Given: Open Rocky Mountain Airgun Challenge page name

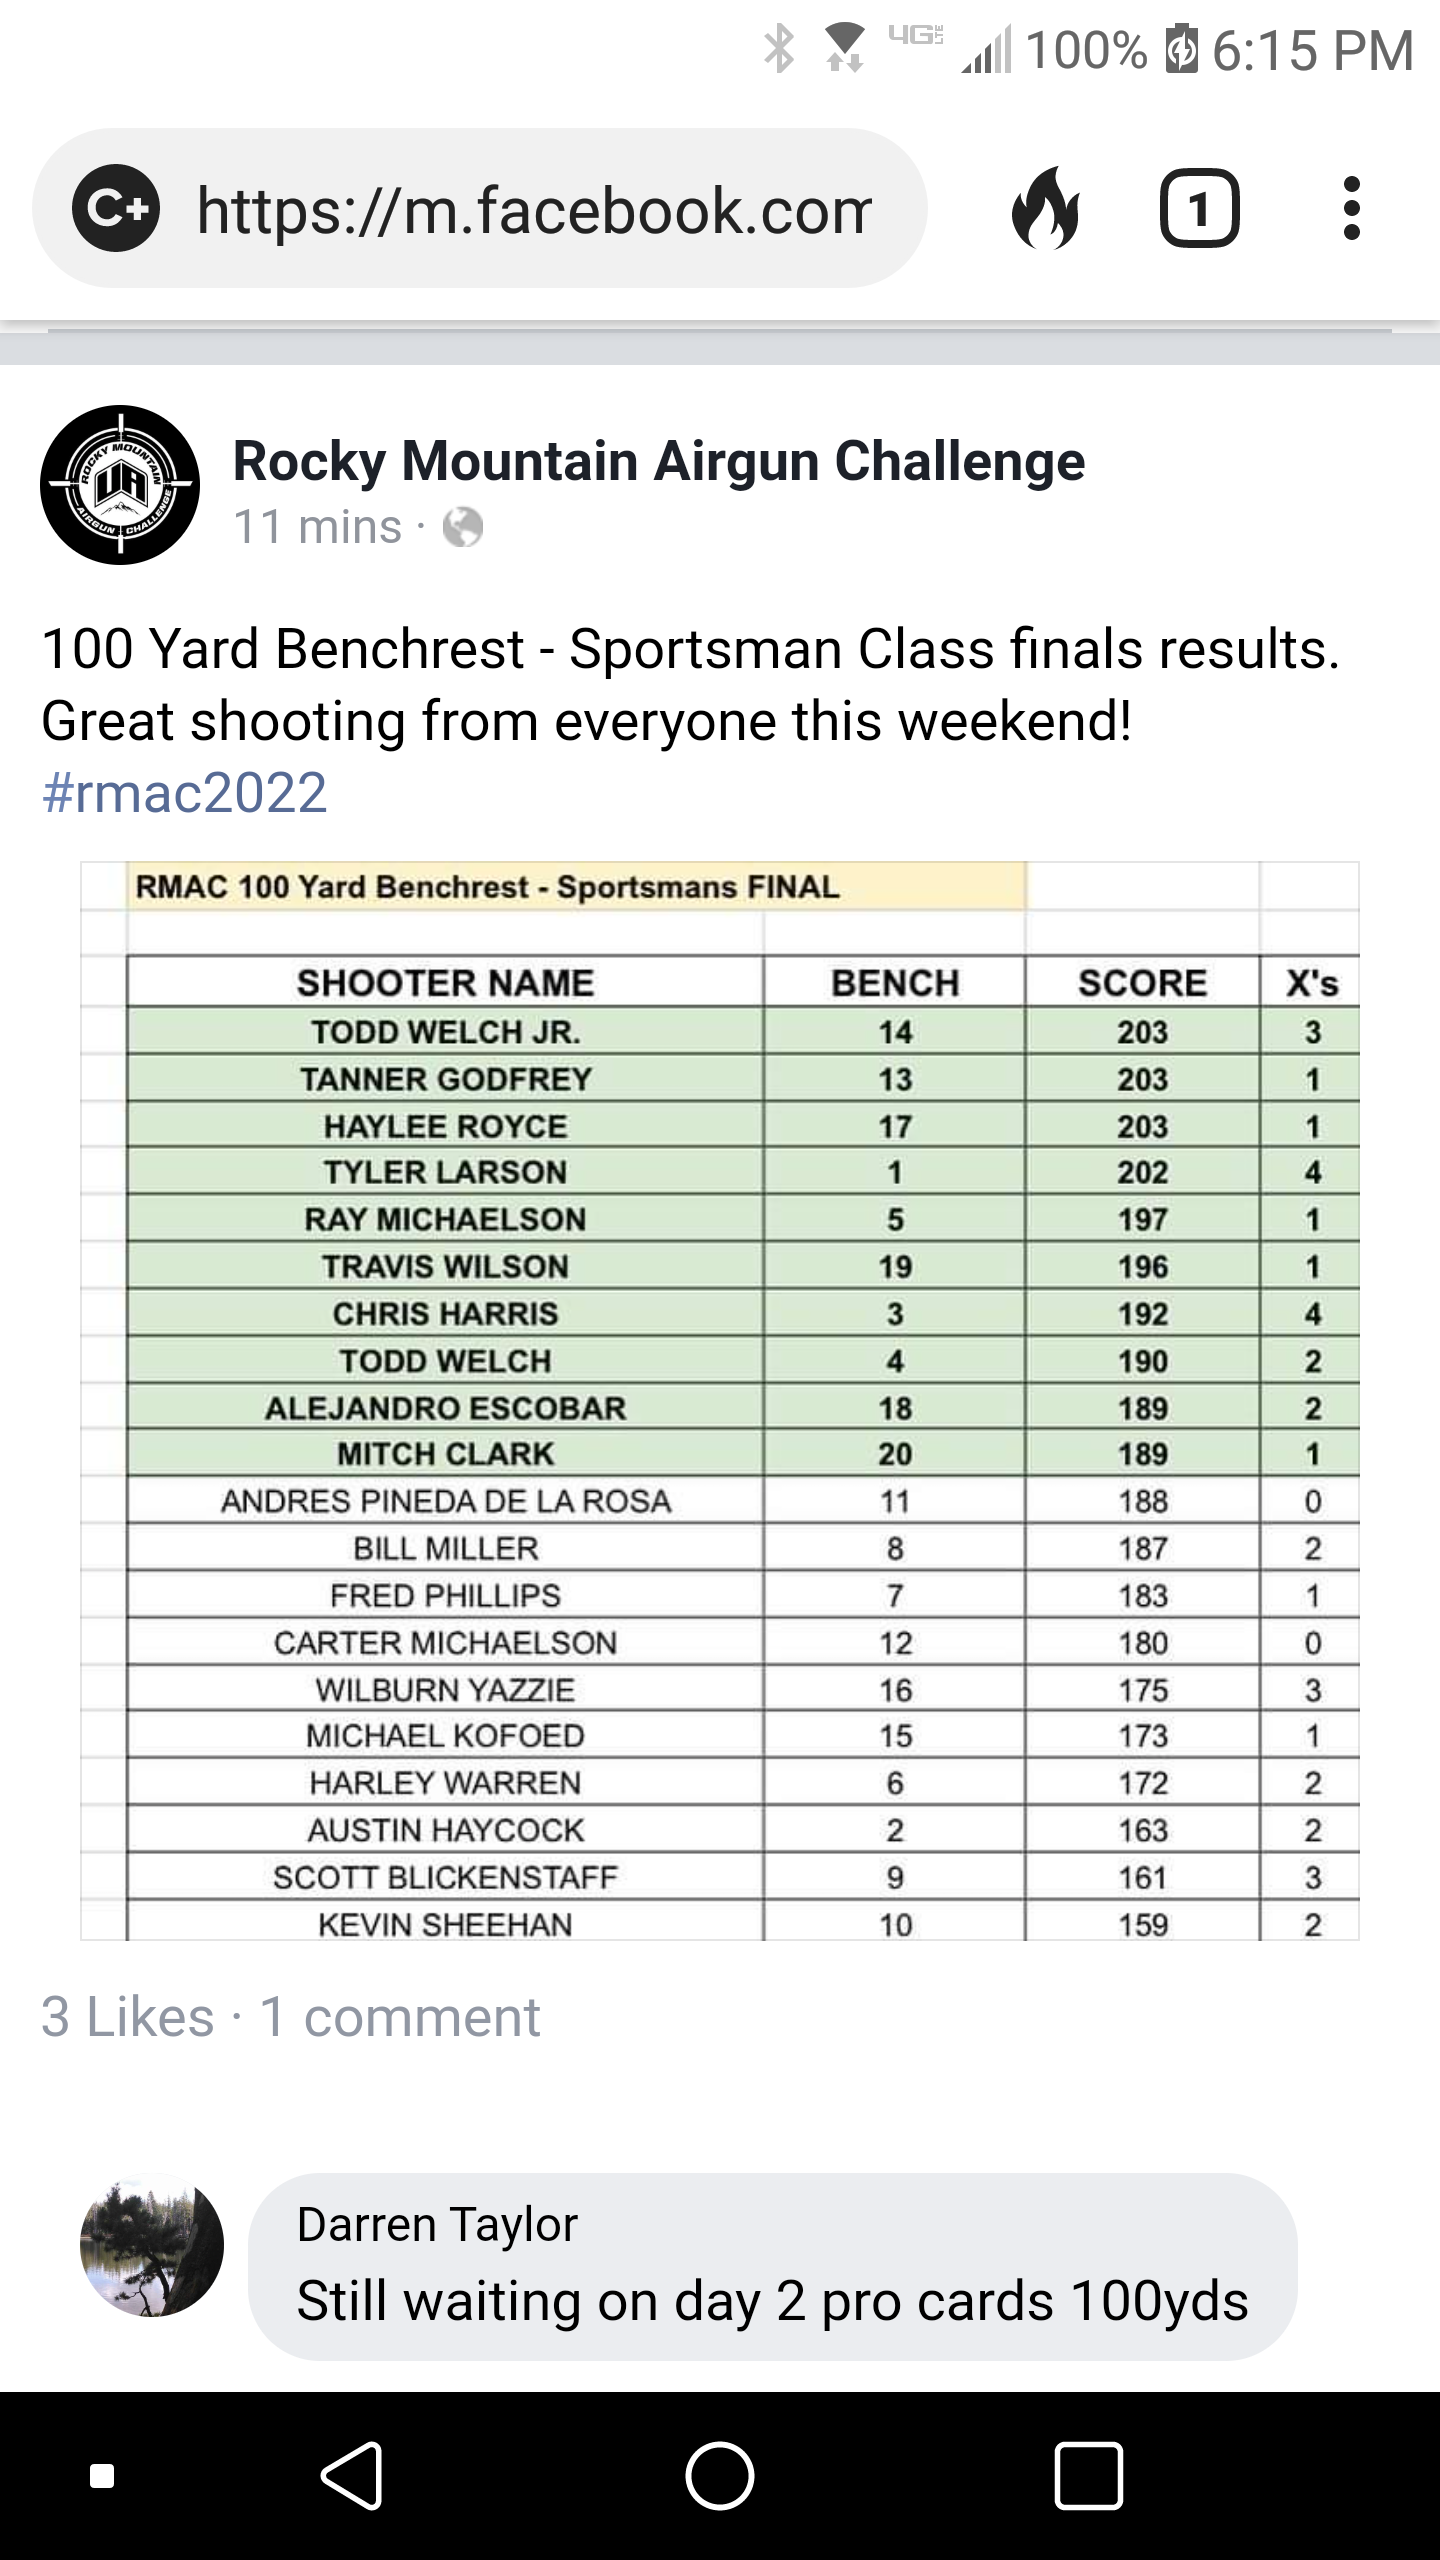Looking at the screenshot, I should pyautogui.click(x=659, y=461).
